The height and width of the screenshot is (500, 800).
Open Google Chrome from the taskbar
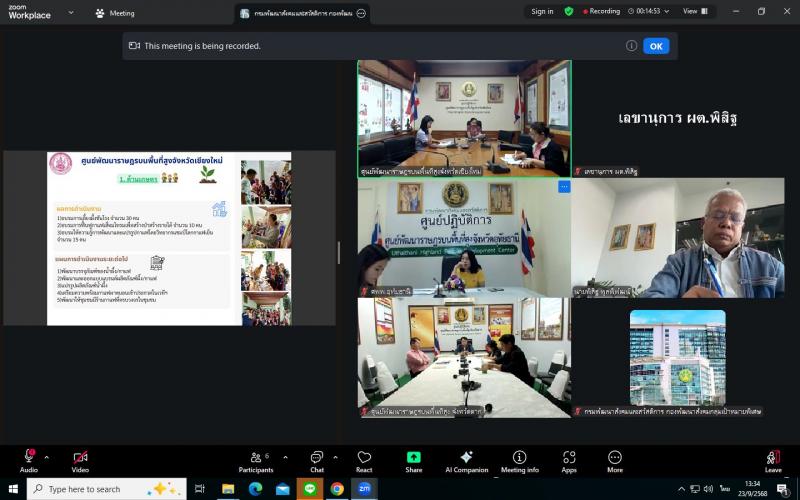pyautogui.click(x=337, y=489)
